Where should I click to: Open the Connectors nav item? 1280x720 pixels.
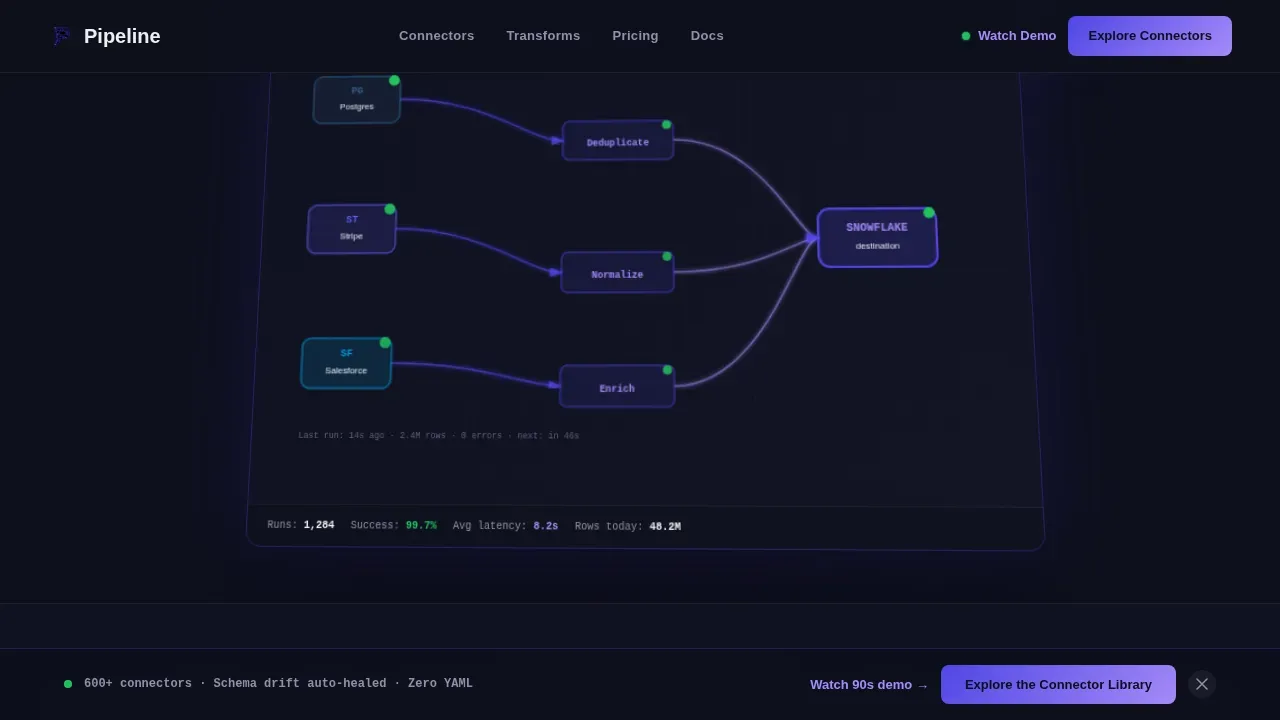[x=437, y=36]
